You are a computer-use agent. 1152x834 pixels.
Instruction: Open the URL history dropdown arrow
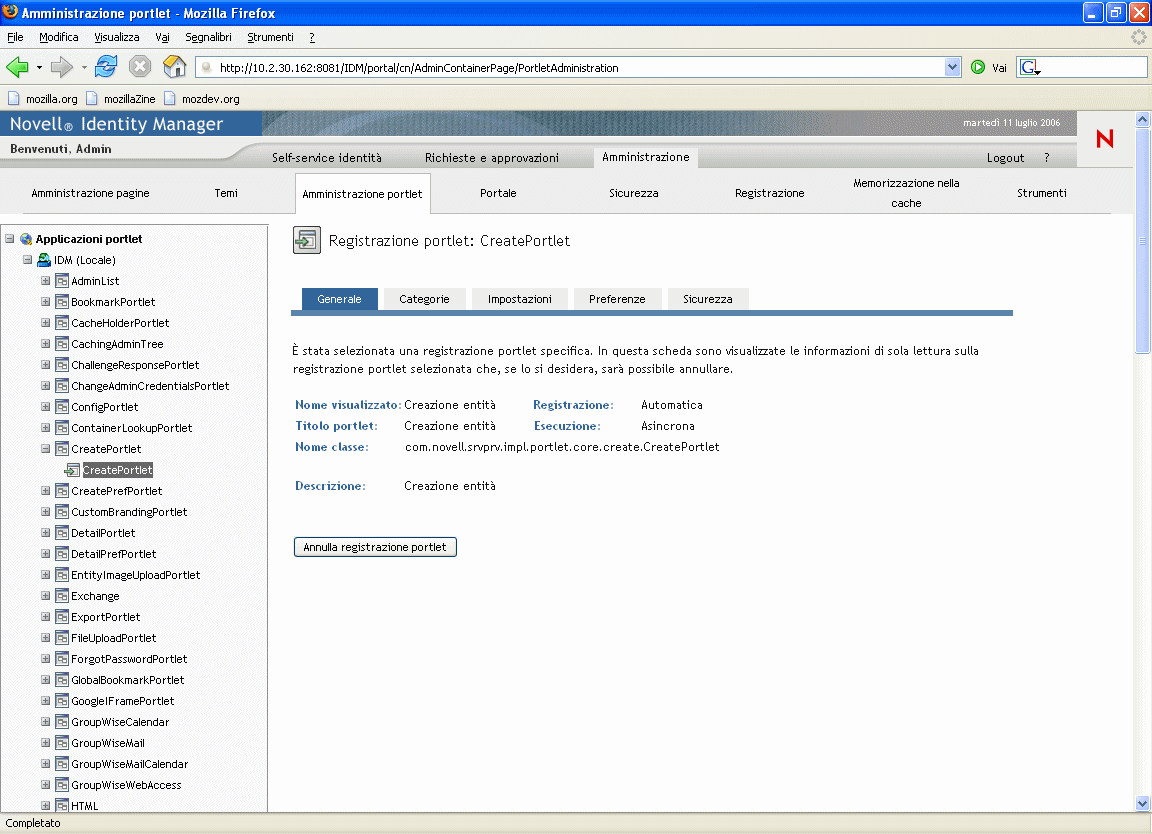pyautogui.click(x=952, y=68)
